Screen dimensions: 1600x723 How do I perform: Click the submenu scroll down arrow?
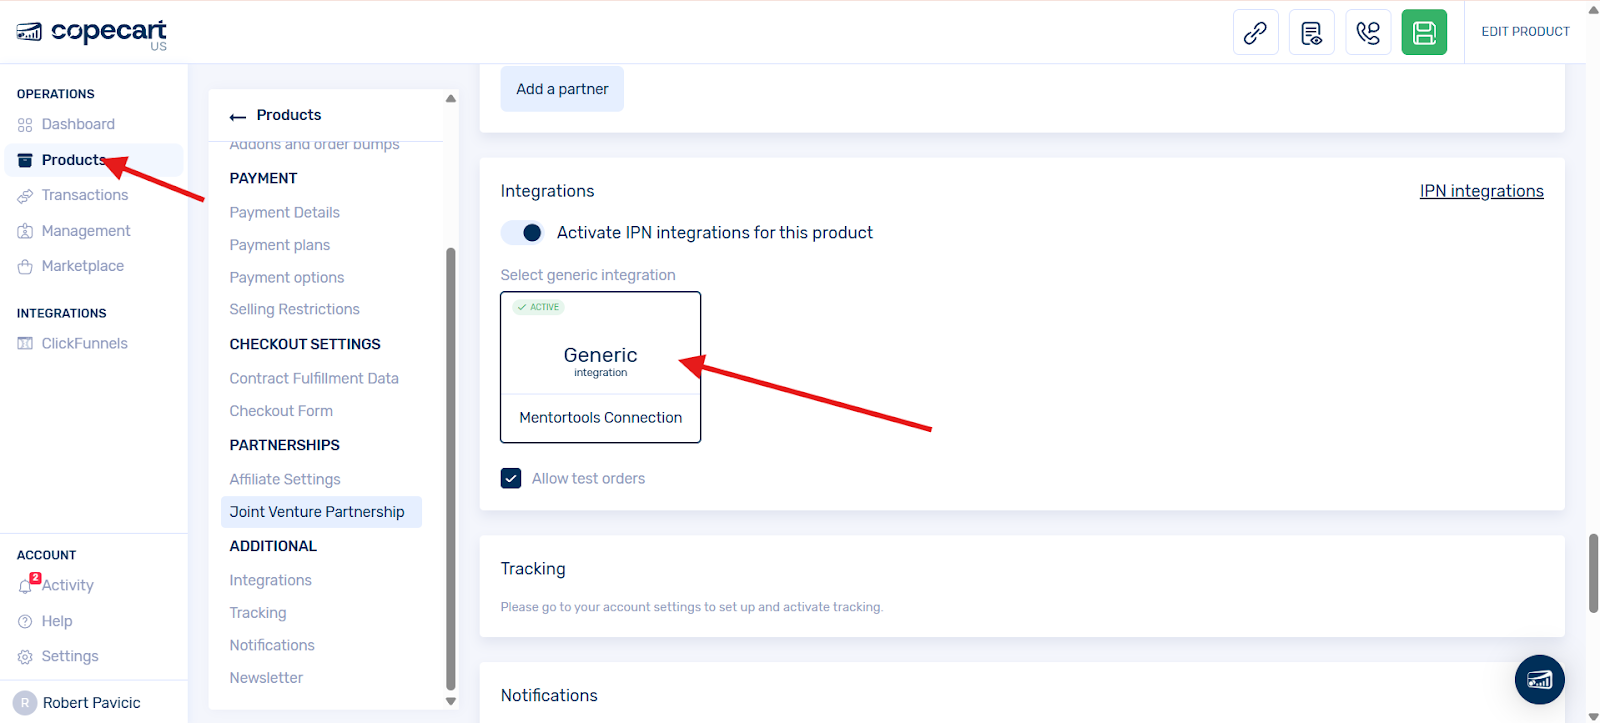pyautogui.click(x=451, y=701)
